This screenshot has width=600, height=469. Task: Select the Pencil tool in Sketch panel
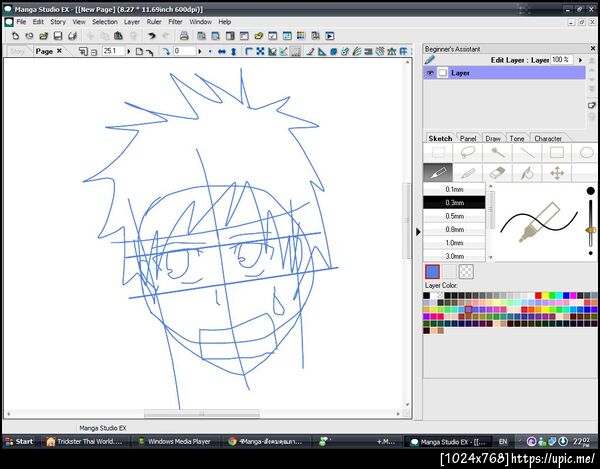coord(467,173)
